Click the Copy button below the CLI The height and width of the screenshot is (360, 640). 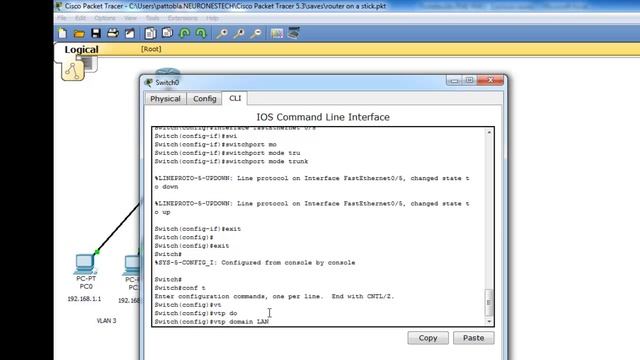tap(428, 338)
